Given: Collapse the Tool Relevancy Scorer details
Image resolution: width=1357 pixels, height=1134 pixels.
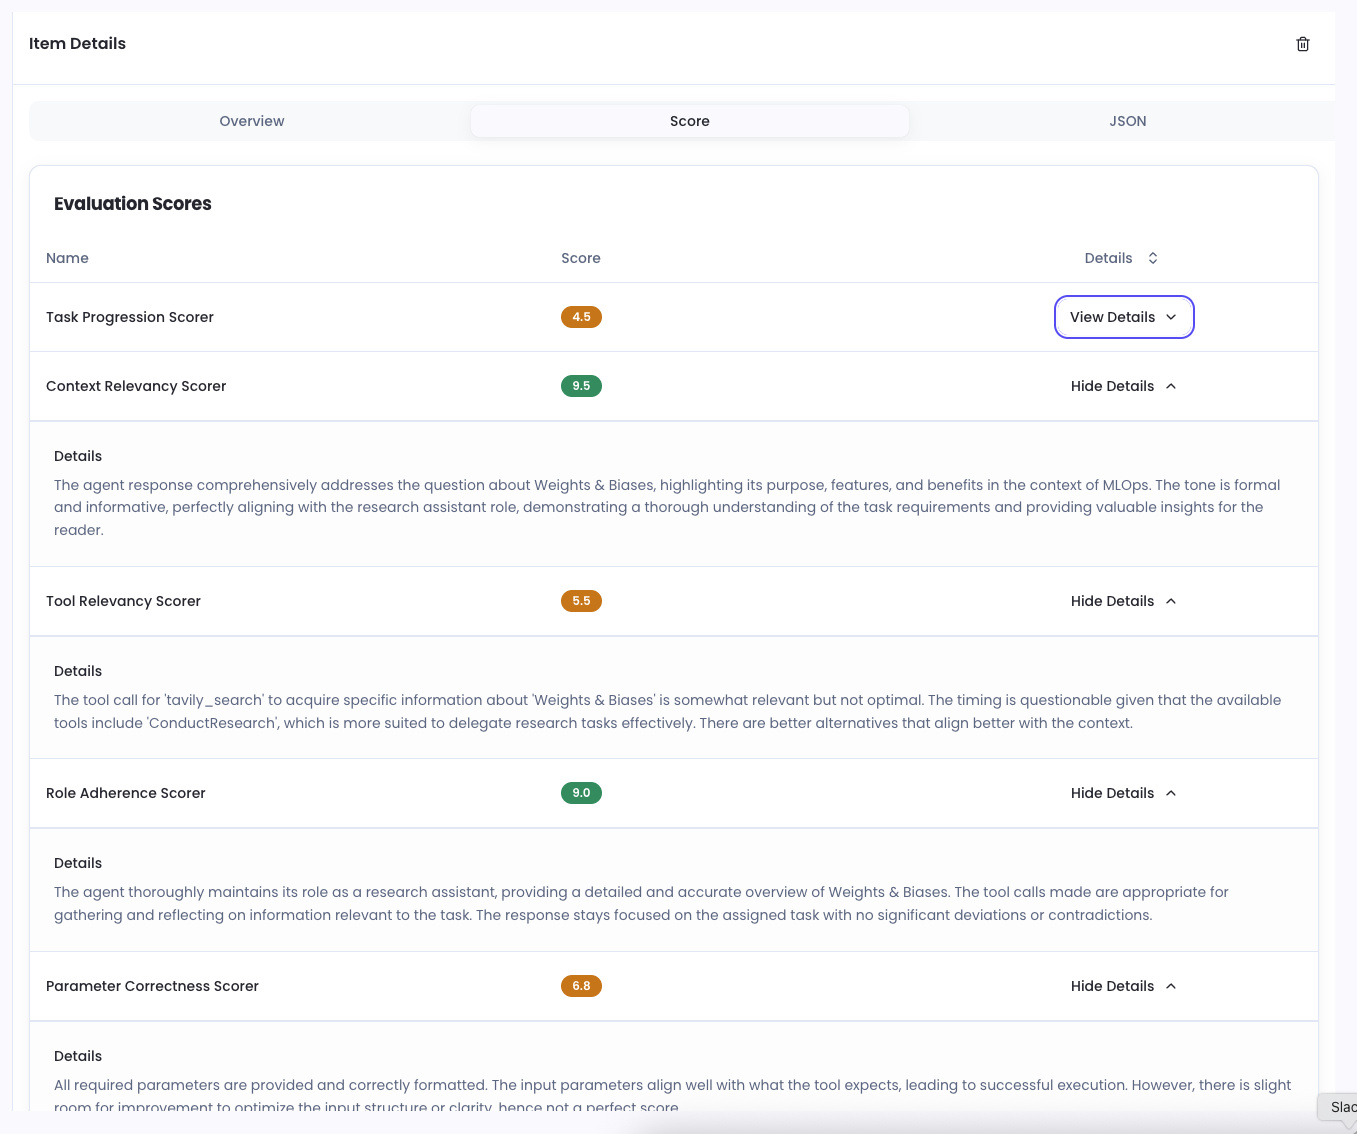Looking at the screenshot, I should click(1112, 601).
